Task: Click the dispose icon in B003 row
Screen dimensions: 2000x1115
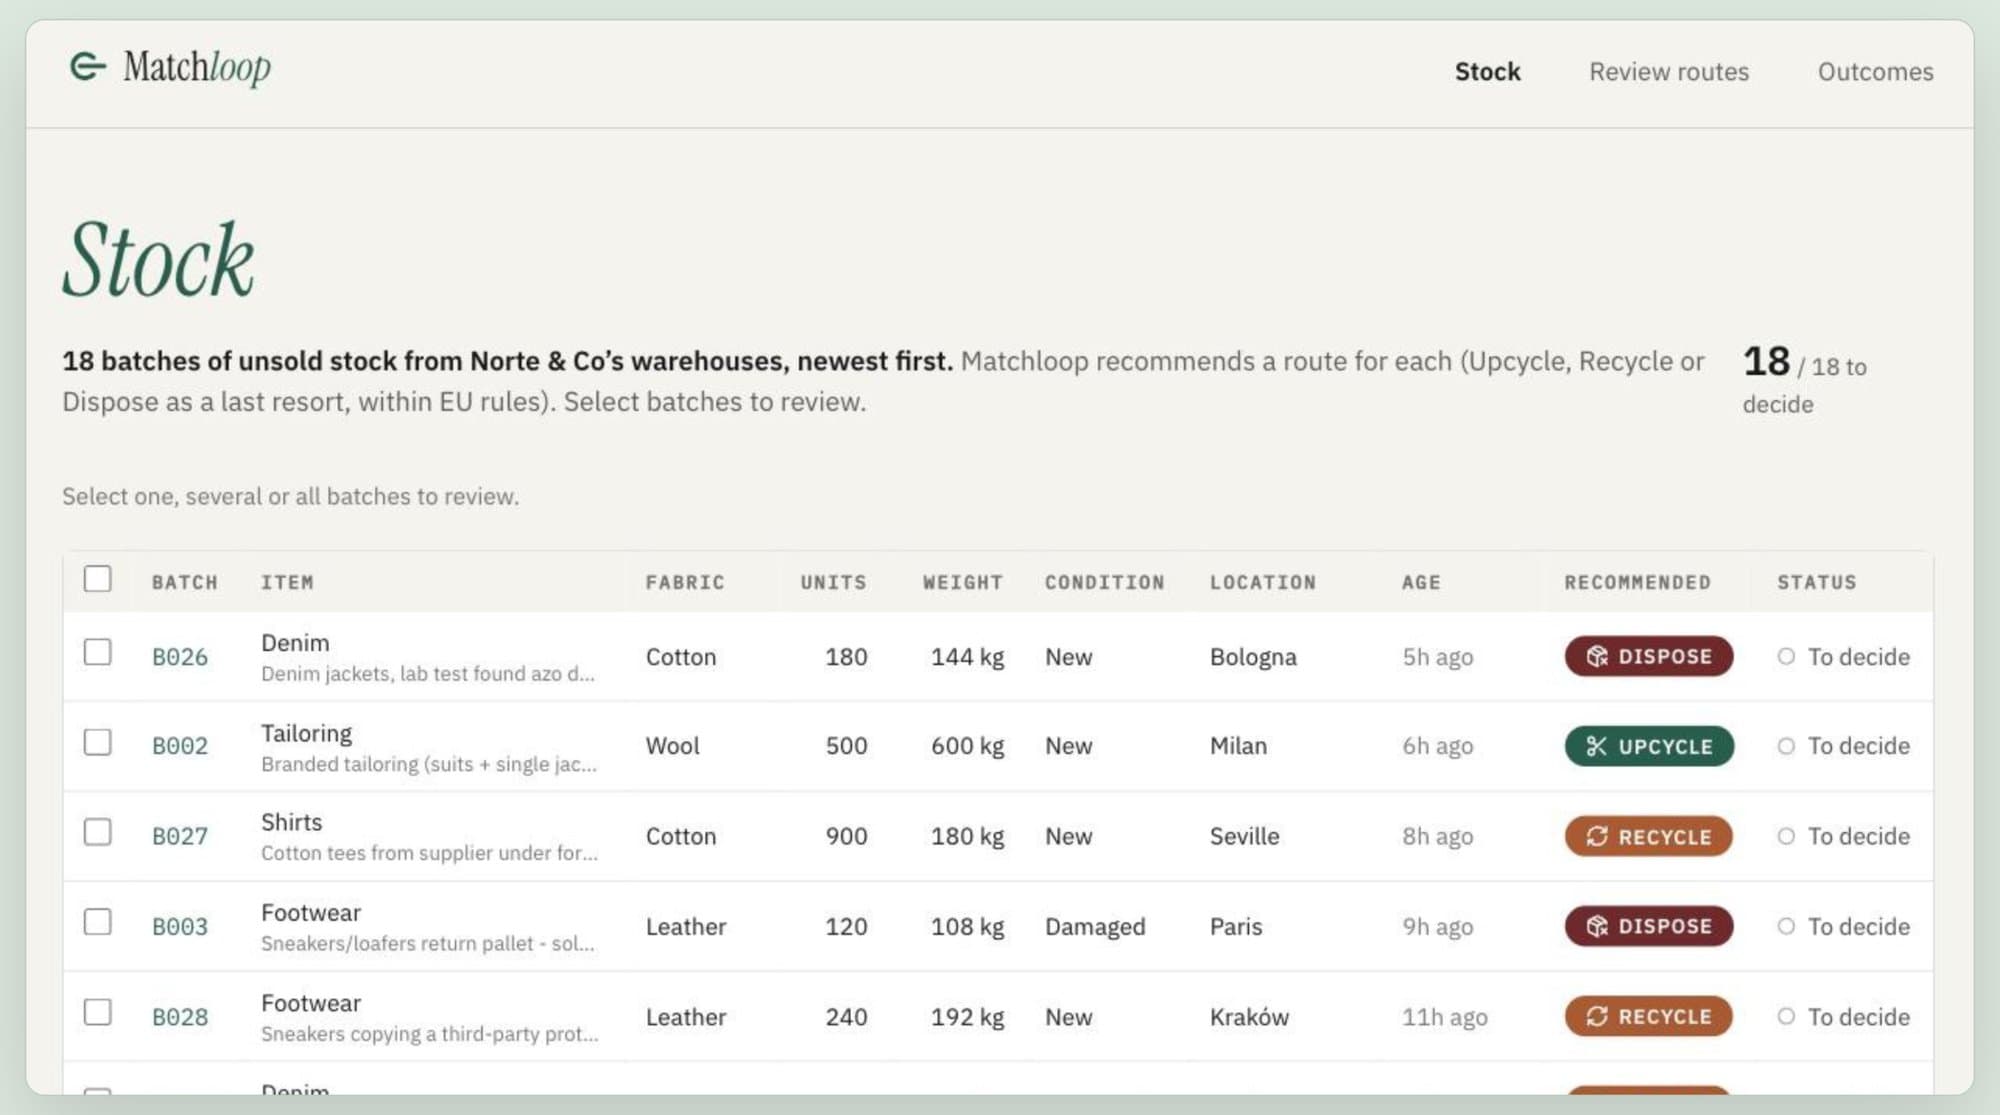Action: click(1597, 926)
